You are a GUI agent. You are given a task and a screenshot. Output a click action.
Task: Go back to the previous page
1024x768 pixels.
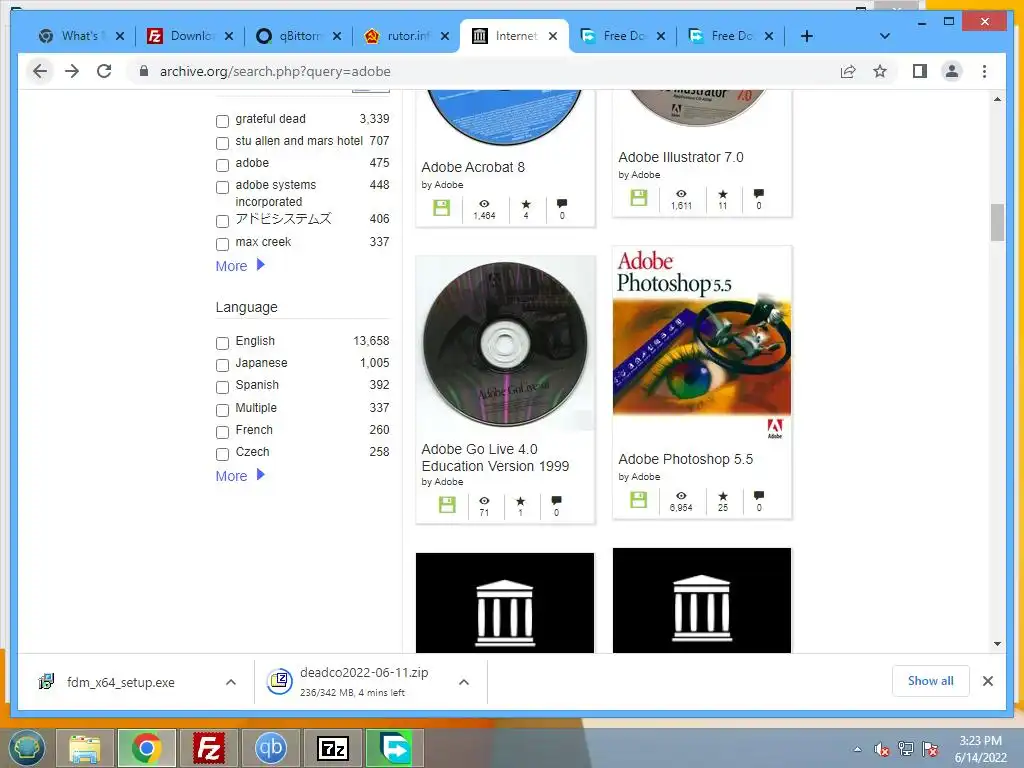coord(40,71)
